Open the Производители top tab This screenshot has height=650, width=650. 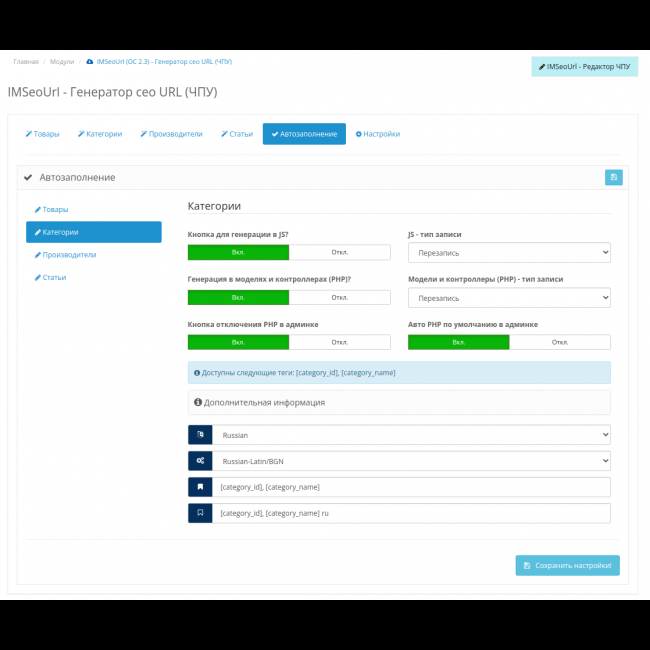pyautogui.click(x=171, y=134)
